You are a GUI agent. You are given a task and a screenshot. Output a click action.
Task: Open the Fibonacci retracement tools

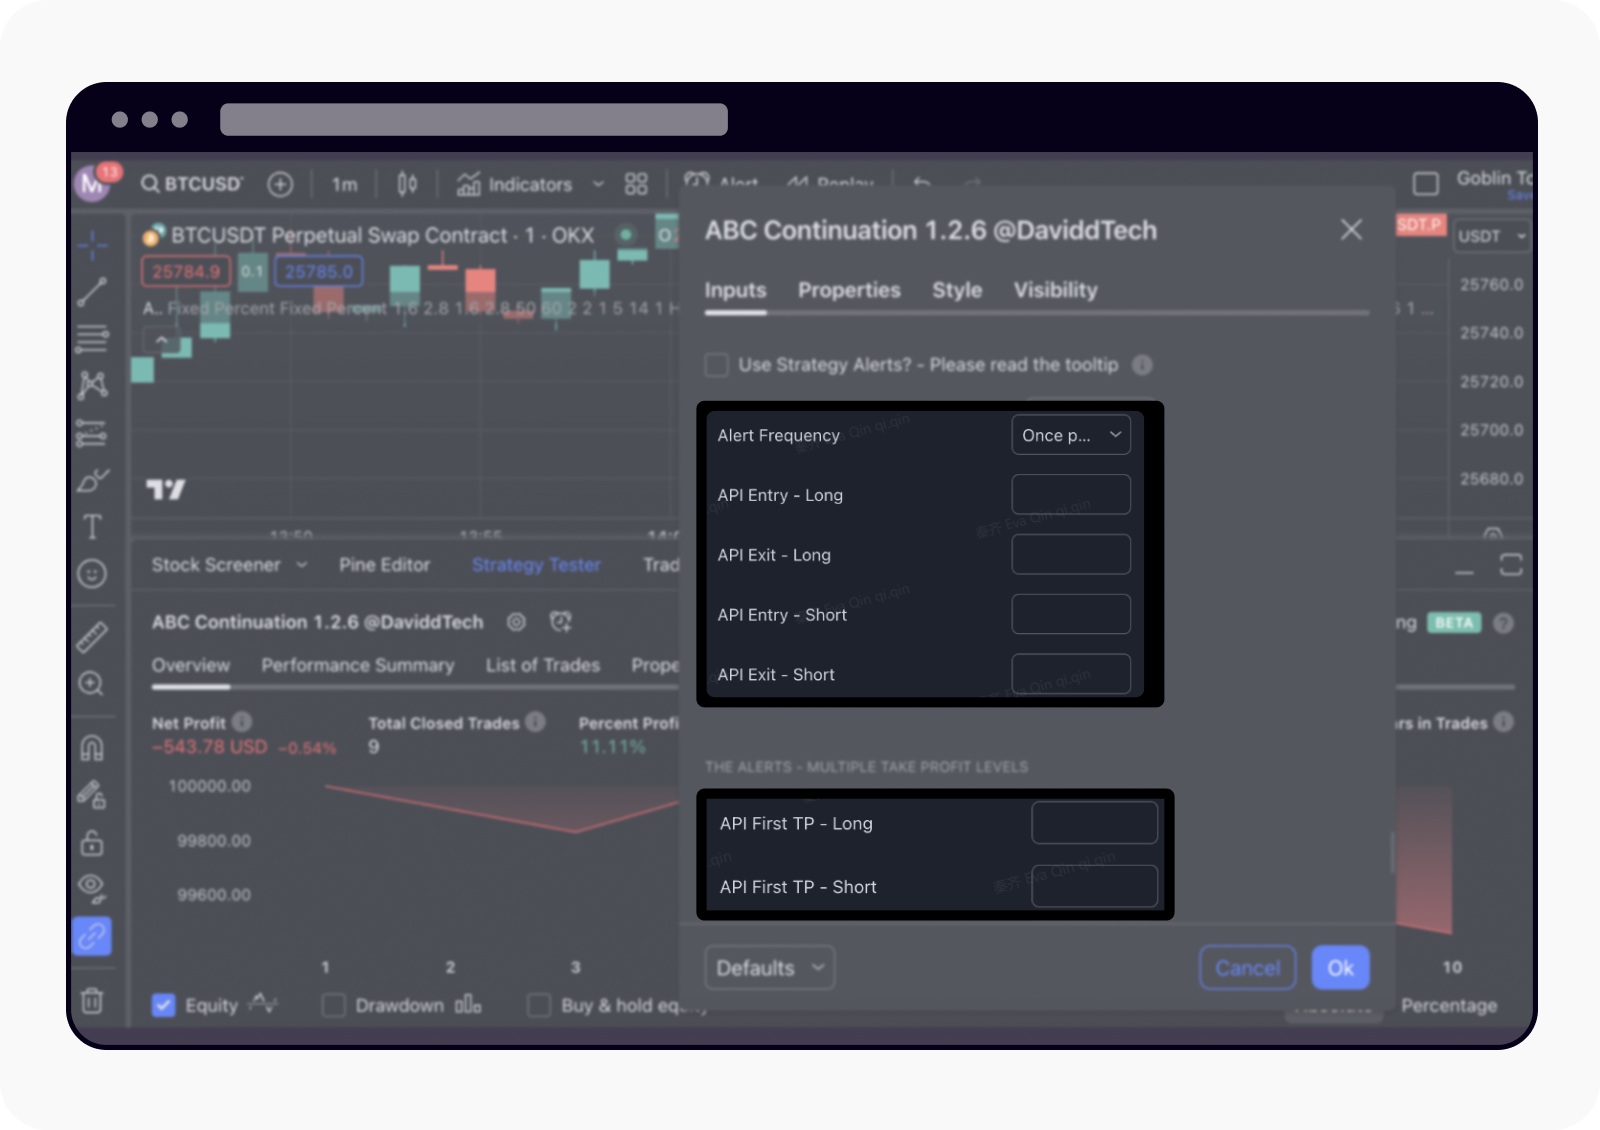pyautogui.click(x=92, y=339)
